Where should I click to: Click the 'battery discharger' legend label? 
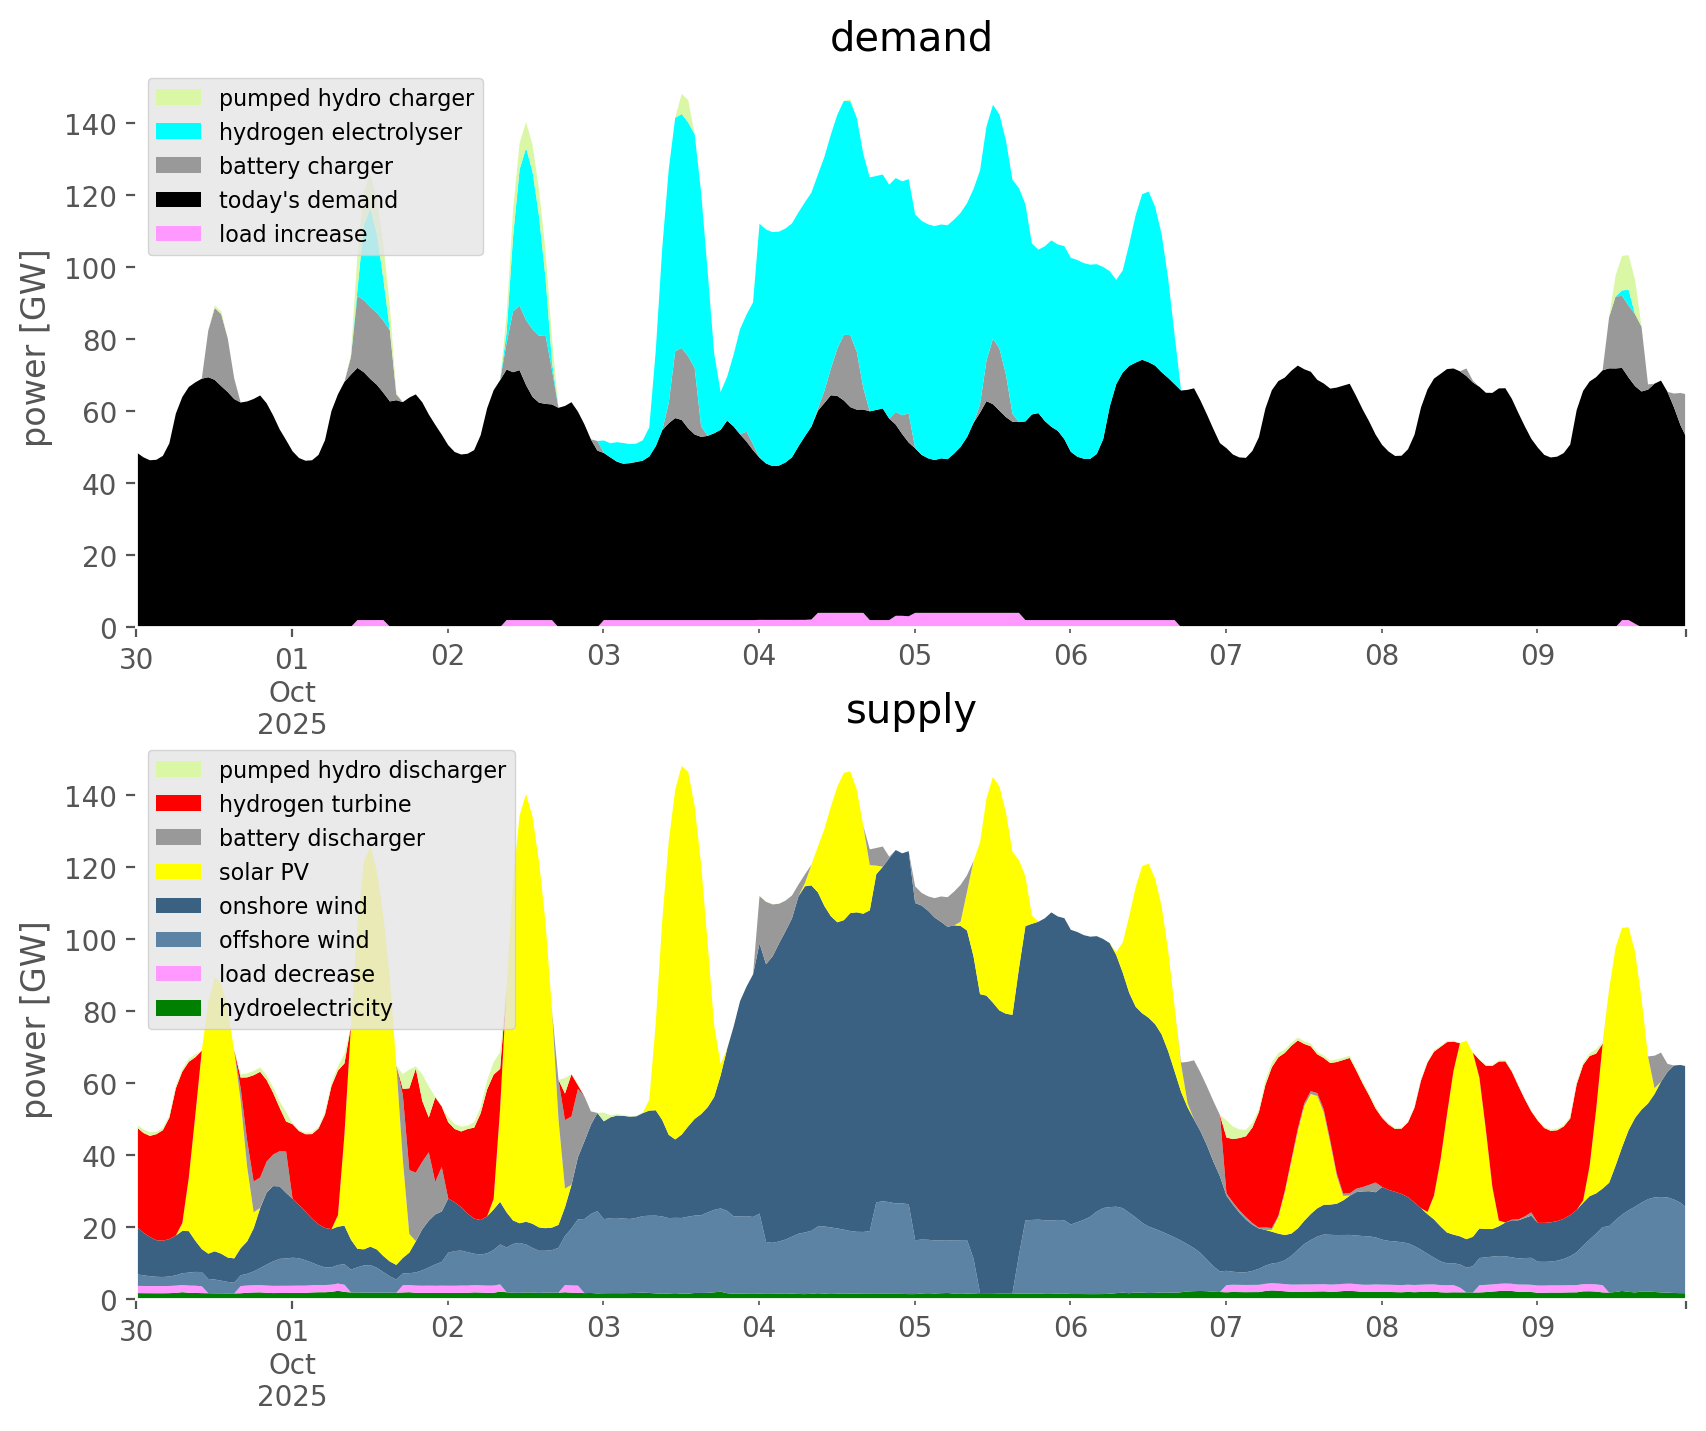[x=321, y=838]
